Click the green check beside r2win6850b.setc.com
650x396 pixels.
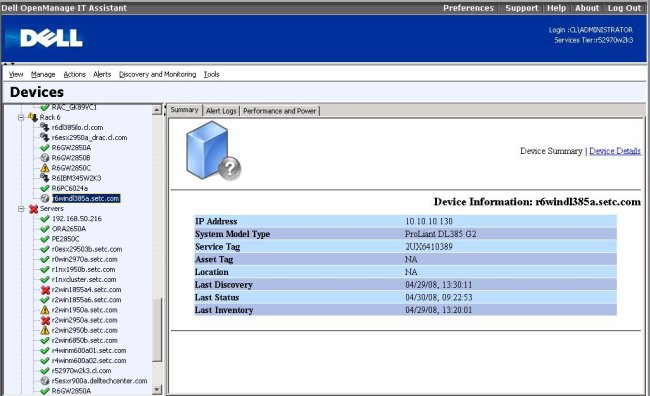pyautogui.click(x=45, y=340)
